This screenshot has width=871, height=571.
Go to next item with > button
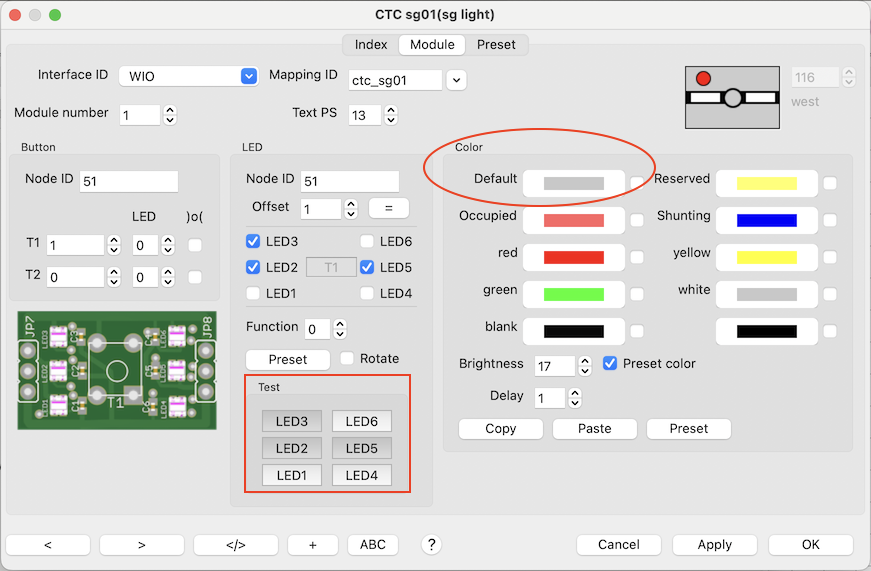tap(141, 545)
